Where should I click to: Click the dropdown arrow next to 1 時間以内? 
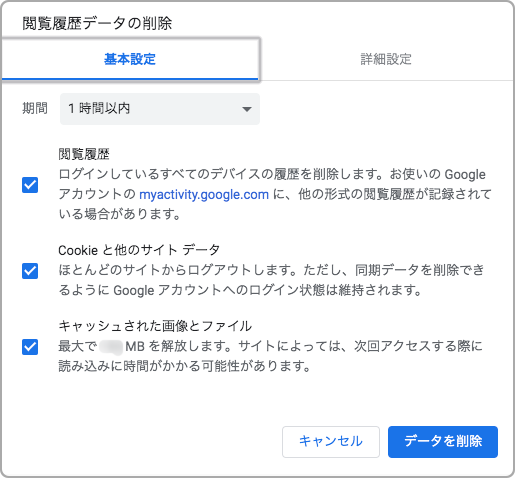tap(247, 109)
